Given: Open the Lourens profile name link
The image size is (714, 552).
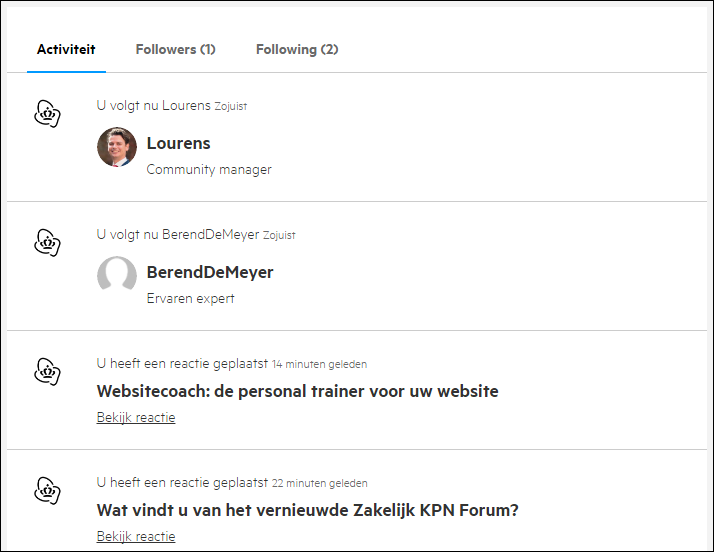Looking at the screenshot, I should (178, 143).
